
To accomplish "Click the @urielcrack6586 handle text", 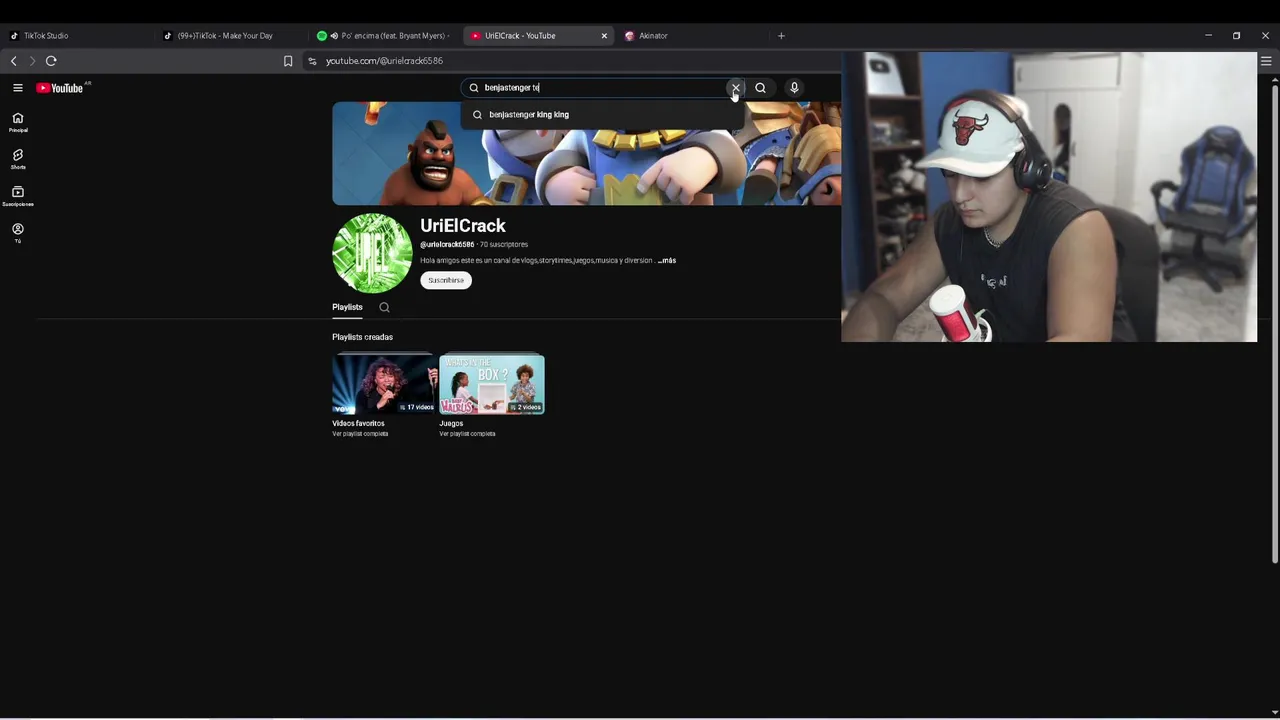I will [x=447, y=244].
